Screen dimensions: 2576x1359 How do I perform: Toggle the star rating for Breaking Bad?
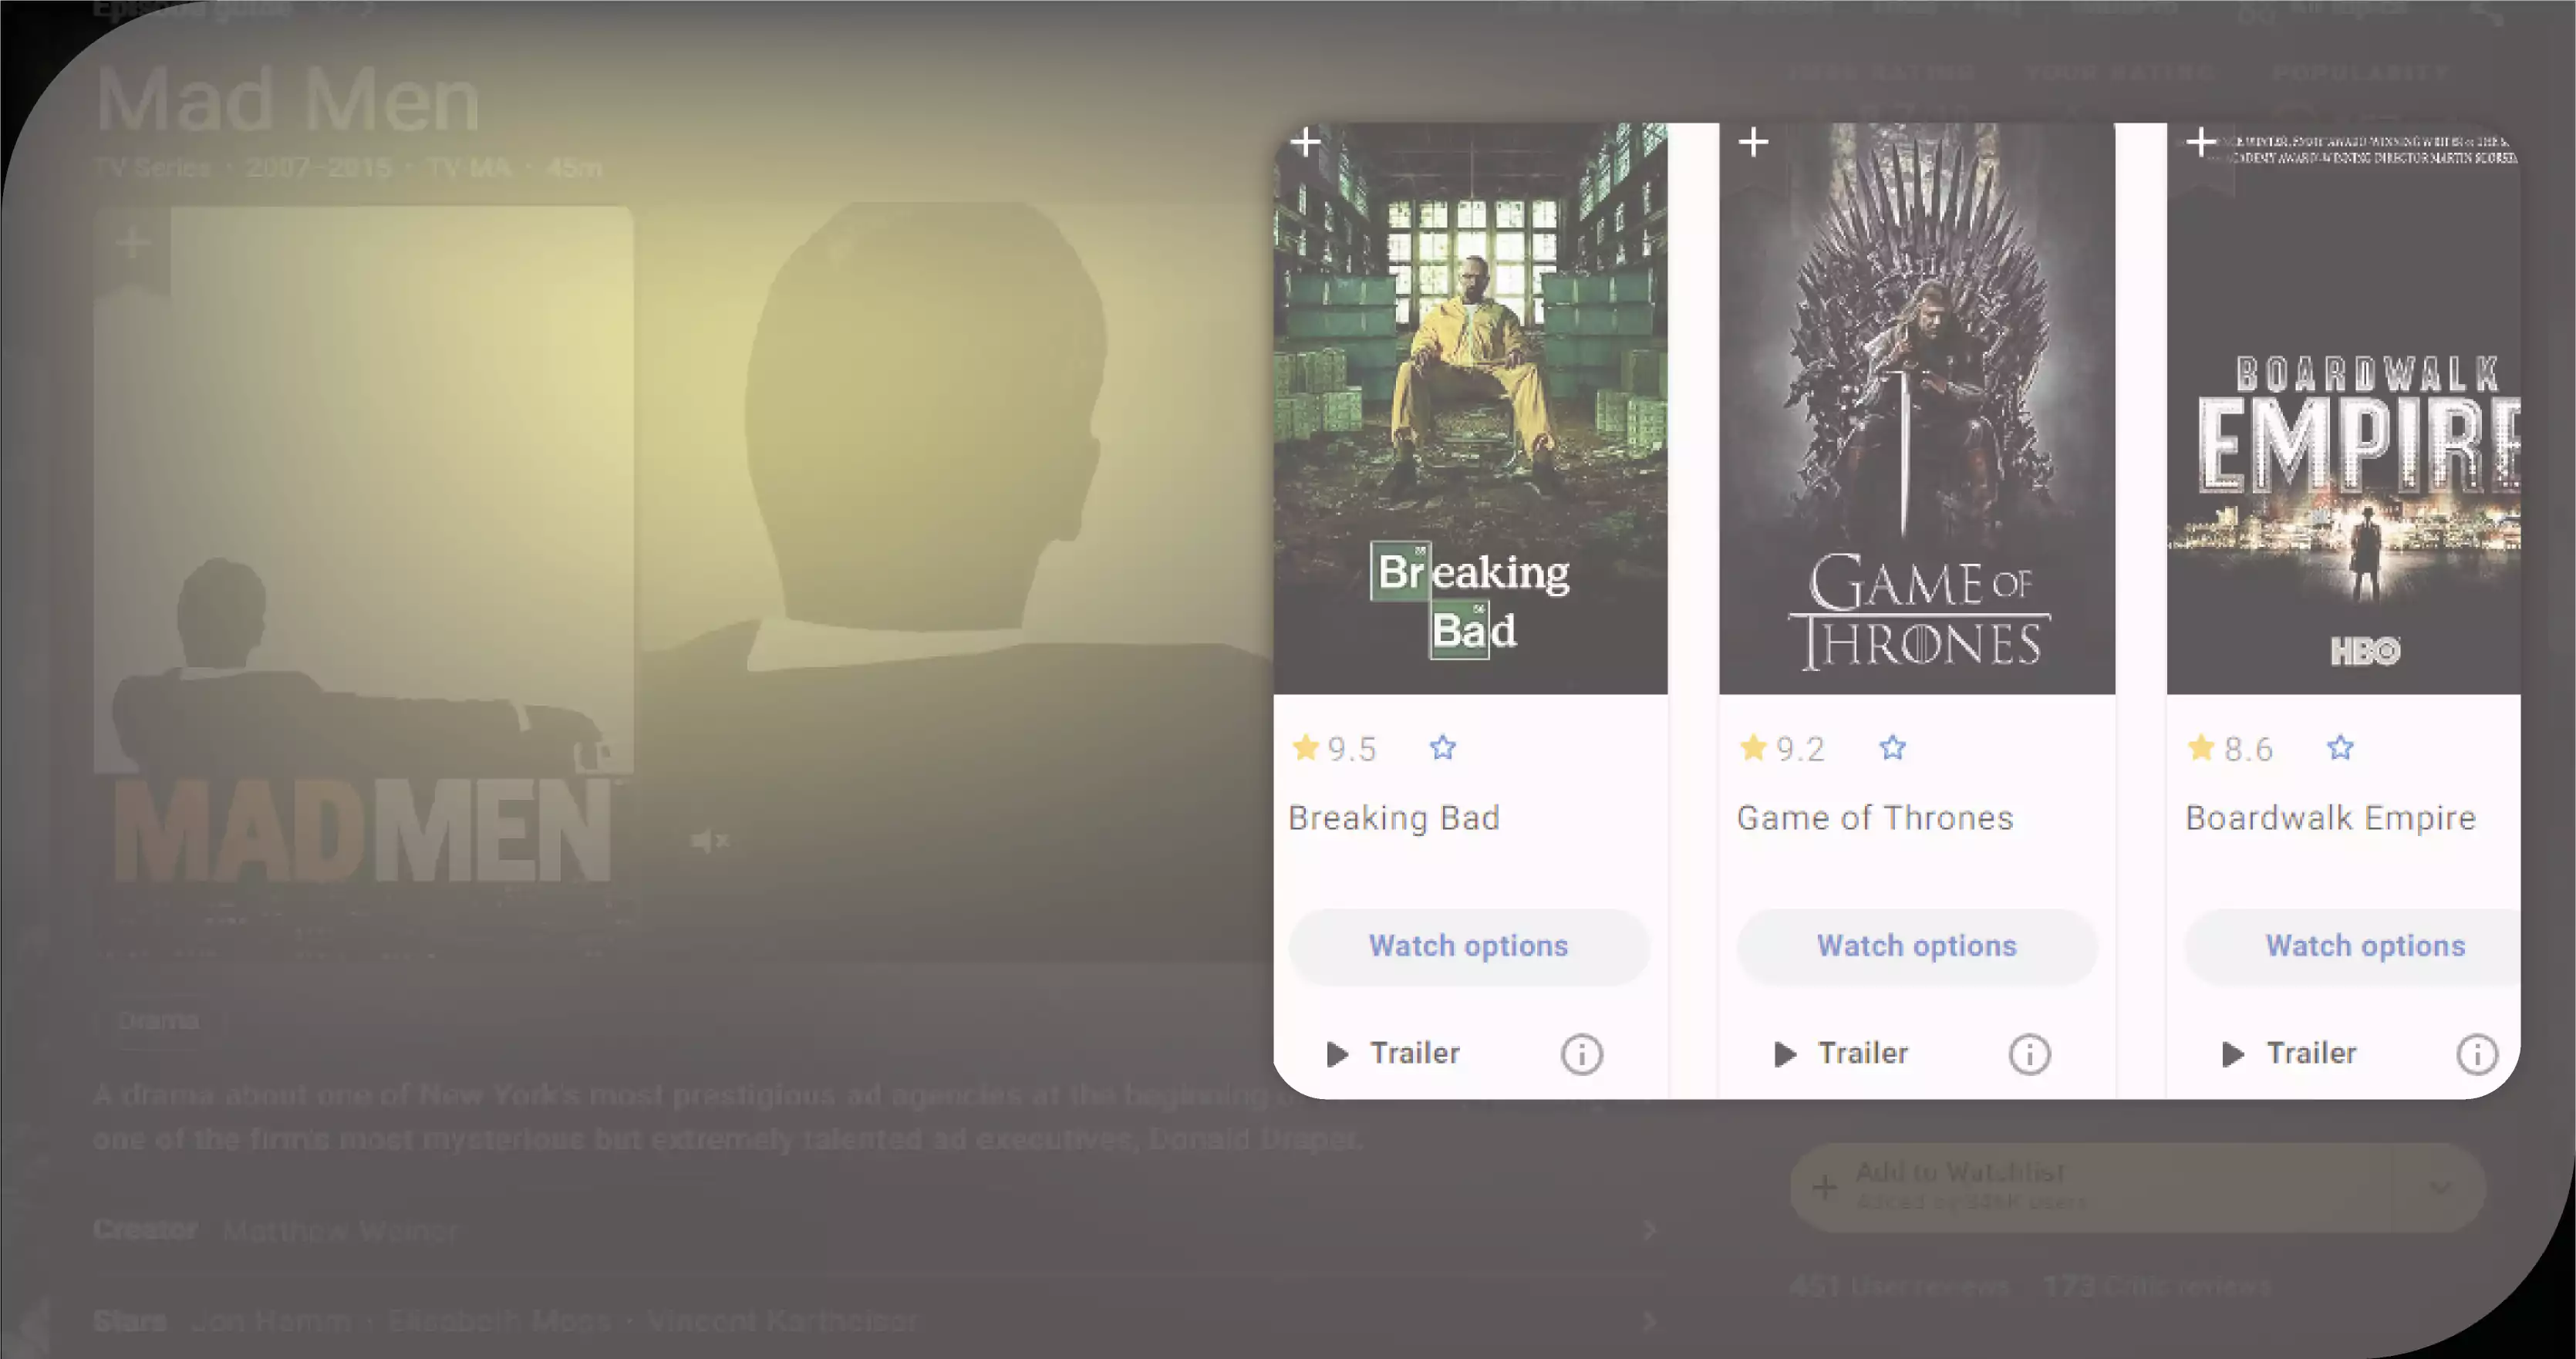(1443, 747)
